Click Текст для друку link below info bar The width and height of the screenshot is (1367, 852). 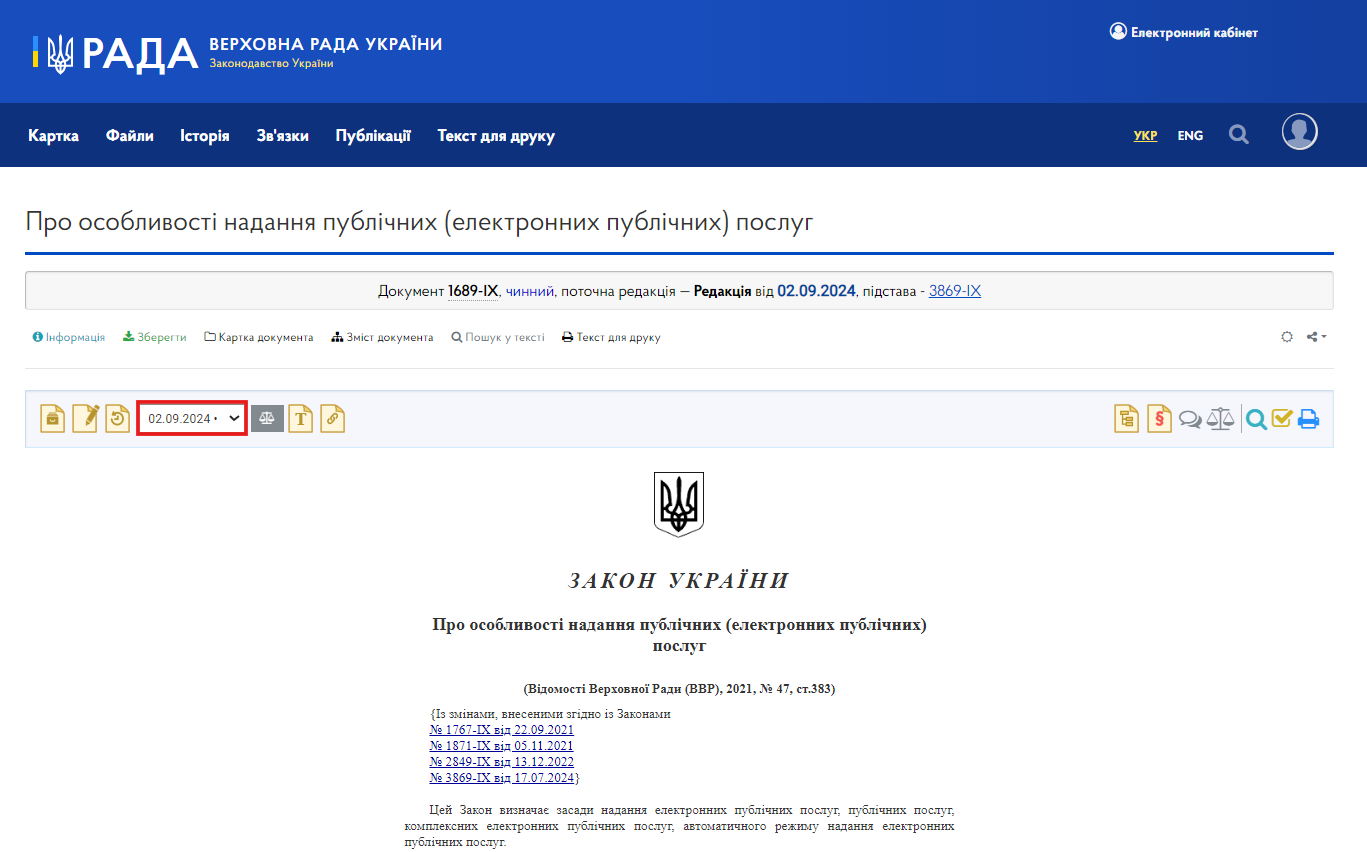(x=611, y=337)
